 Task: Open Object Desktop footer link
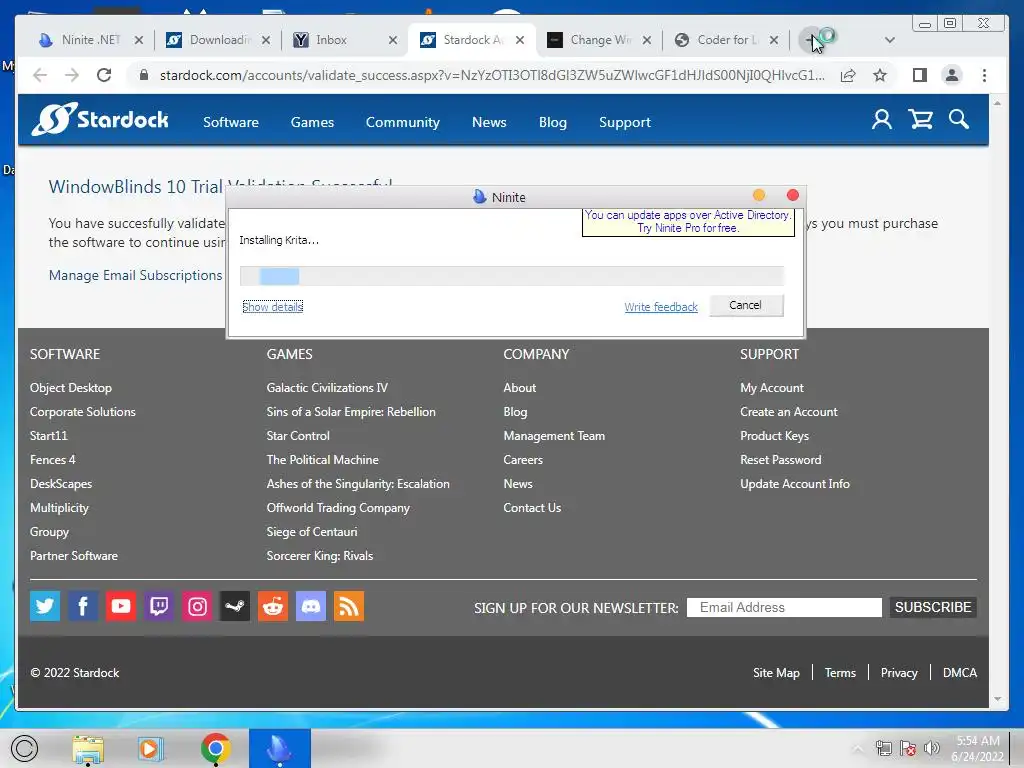click(x=71, y=388)
